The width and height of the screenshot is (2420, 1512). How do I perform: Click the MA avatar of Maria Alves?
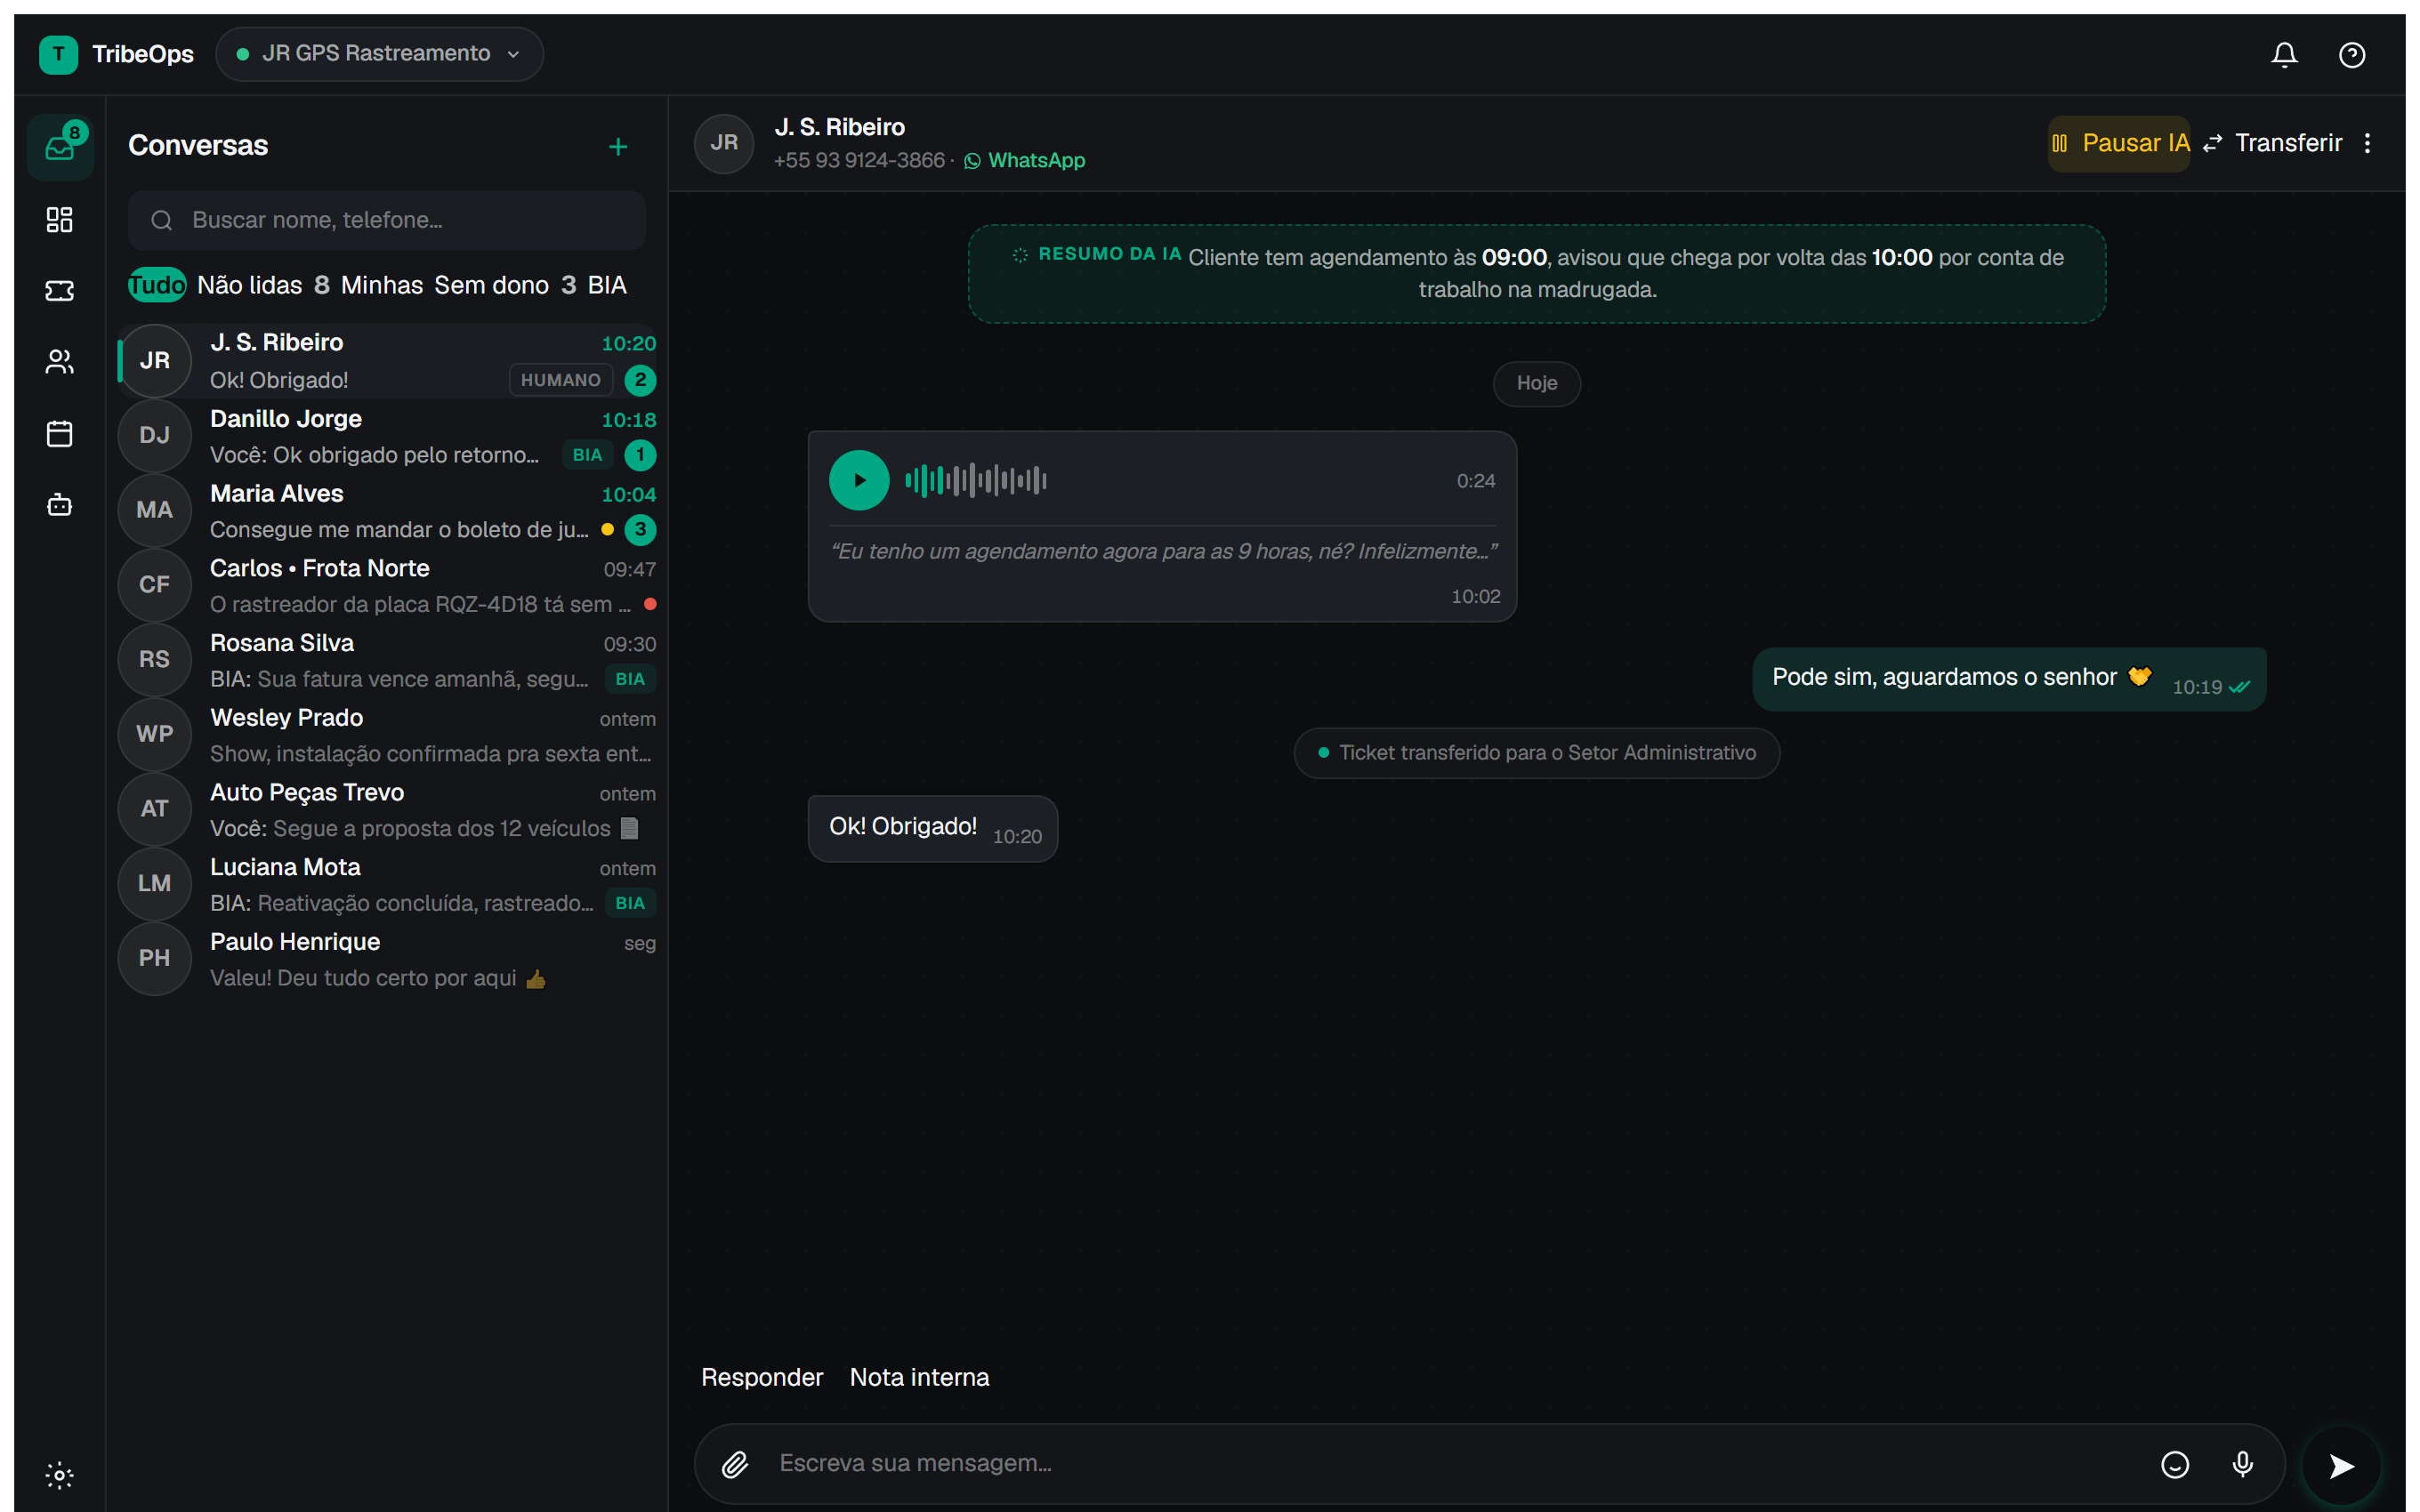pyautogui.click(x=154, y=511)
